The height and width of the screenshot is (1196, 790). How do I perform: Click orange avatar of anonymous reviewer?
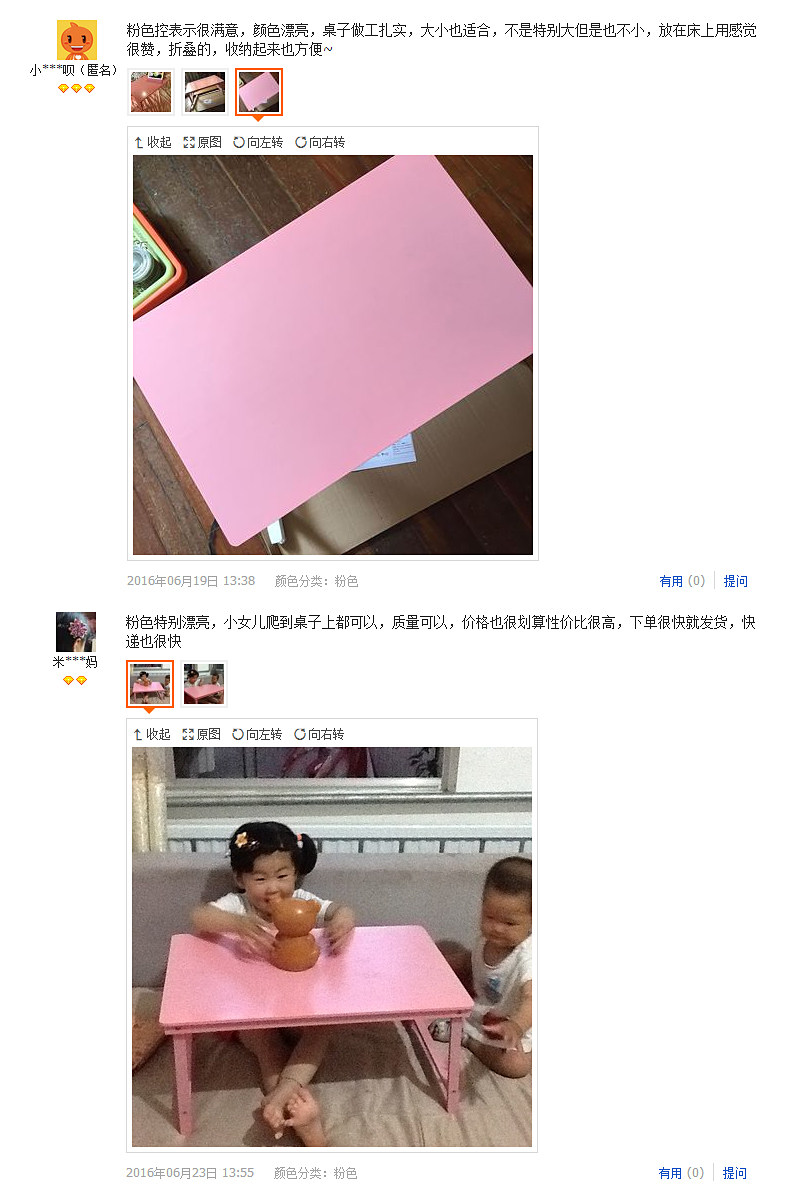click(77, 40)
